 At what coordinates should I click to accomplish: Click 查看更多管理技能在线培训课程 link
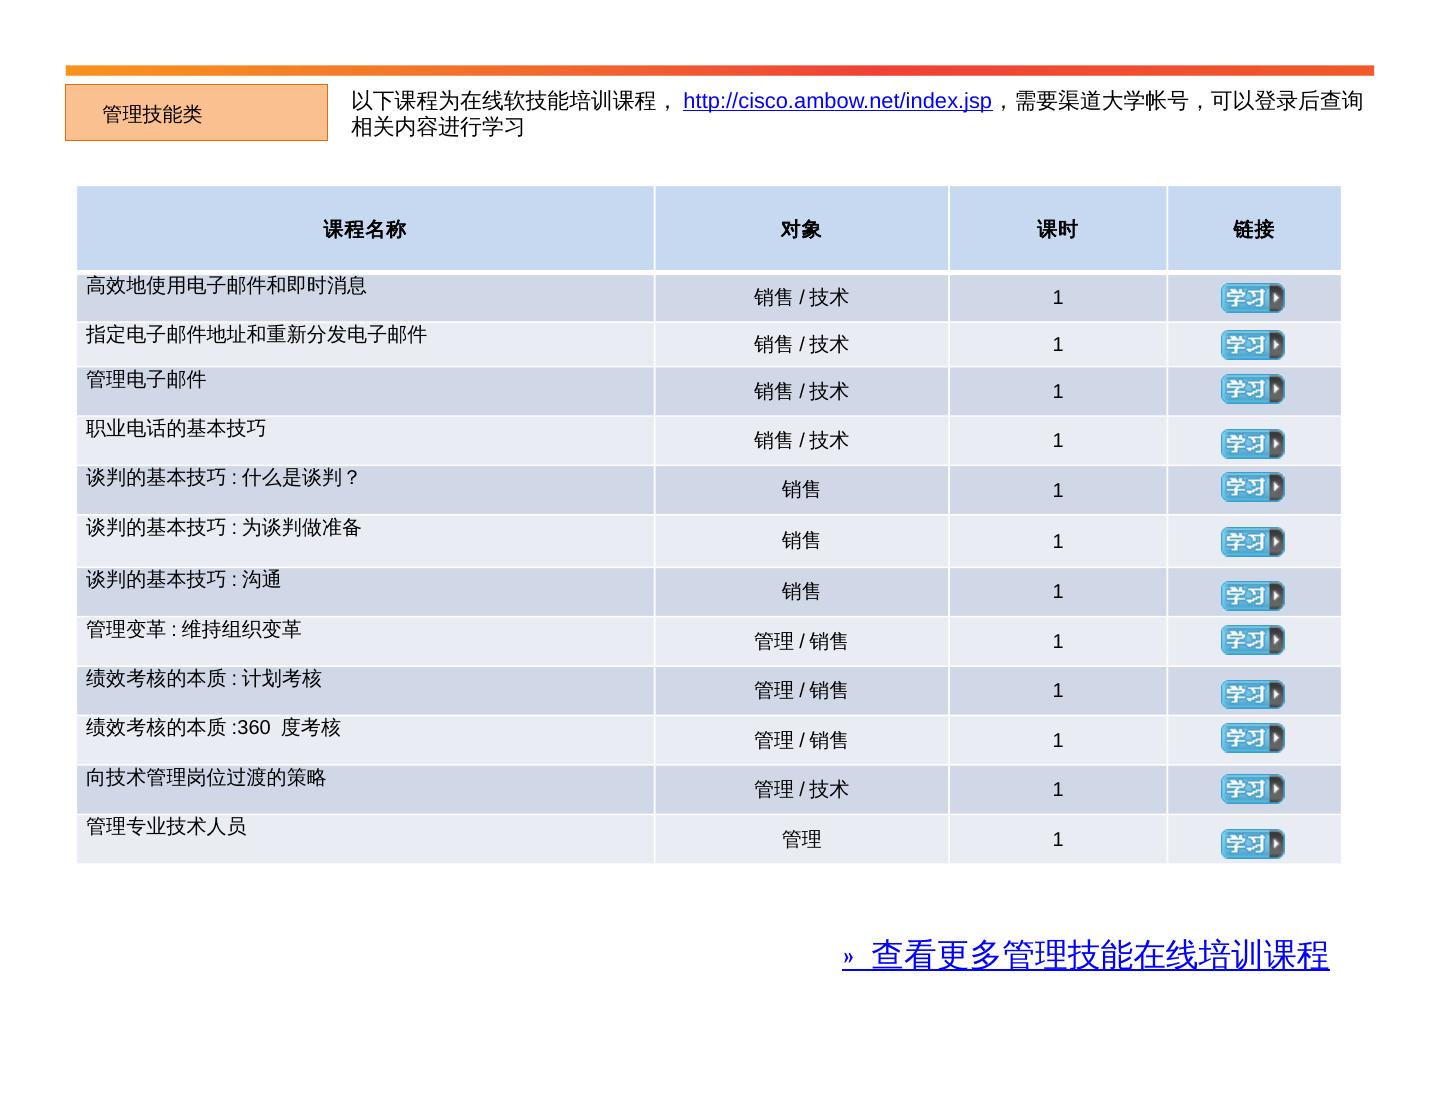[x=1086, y=955]
